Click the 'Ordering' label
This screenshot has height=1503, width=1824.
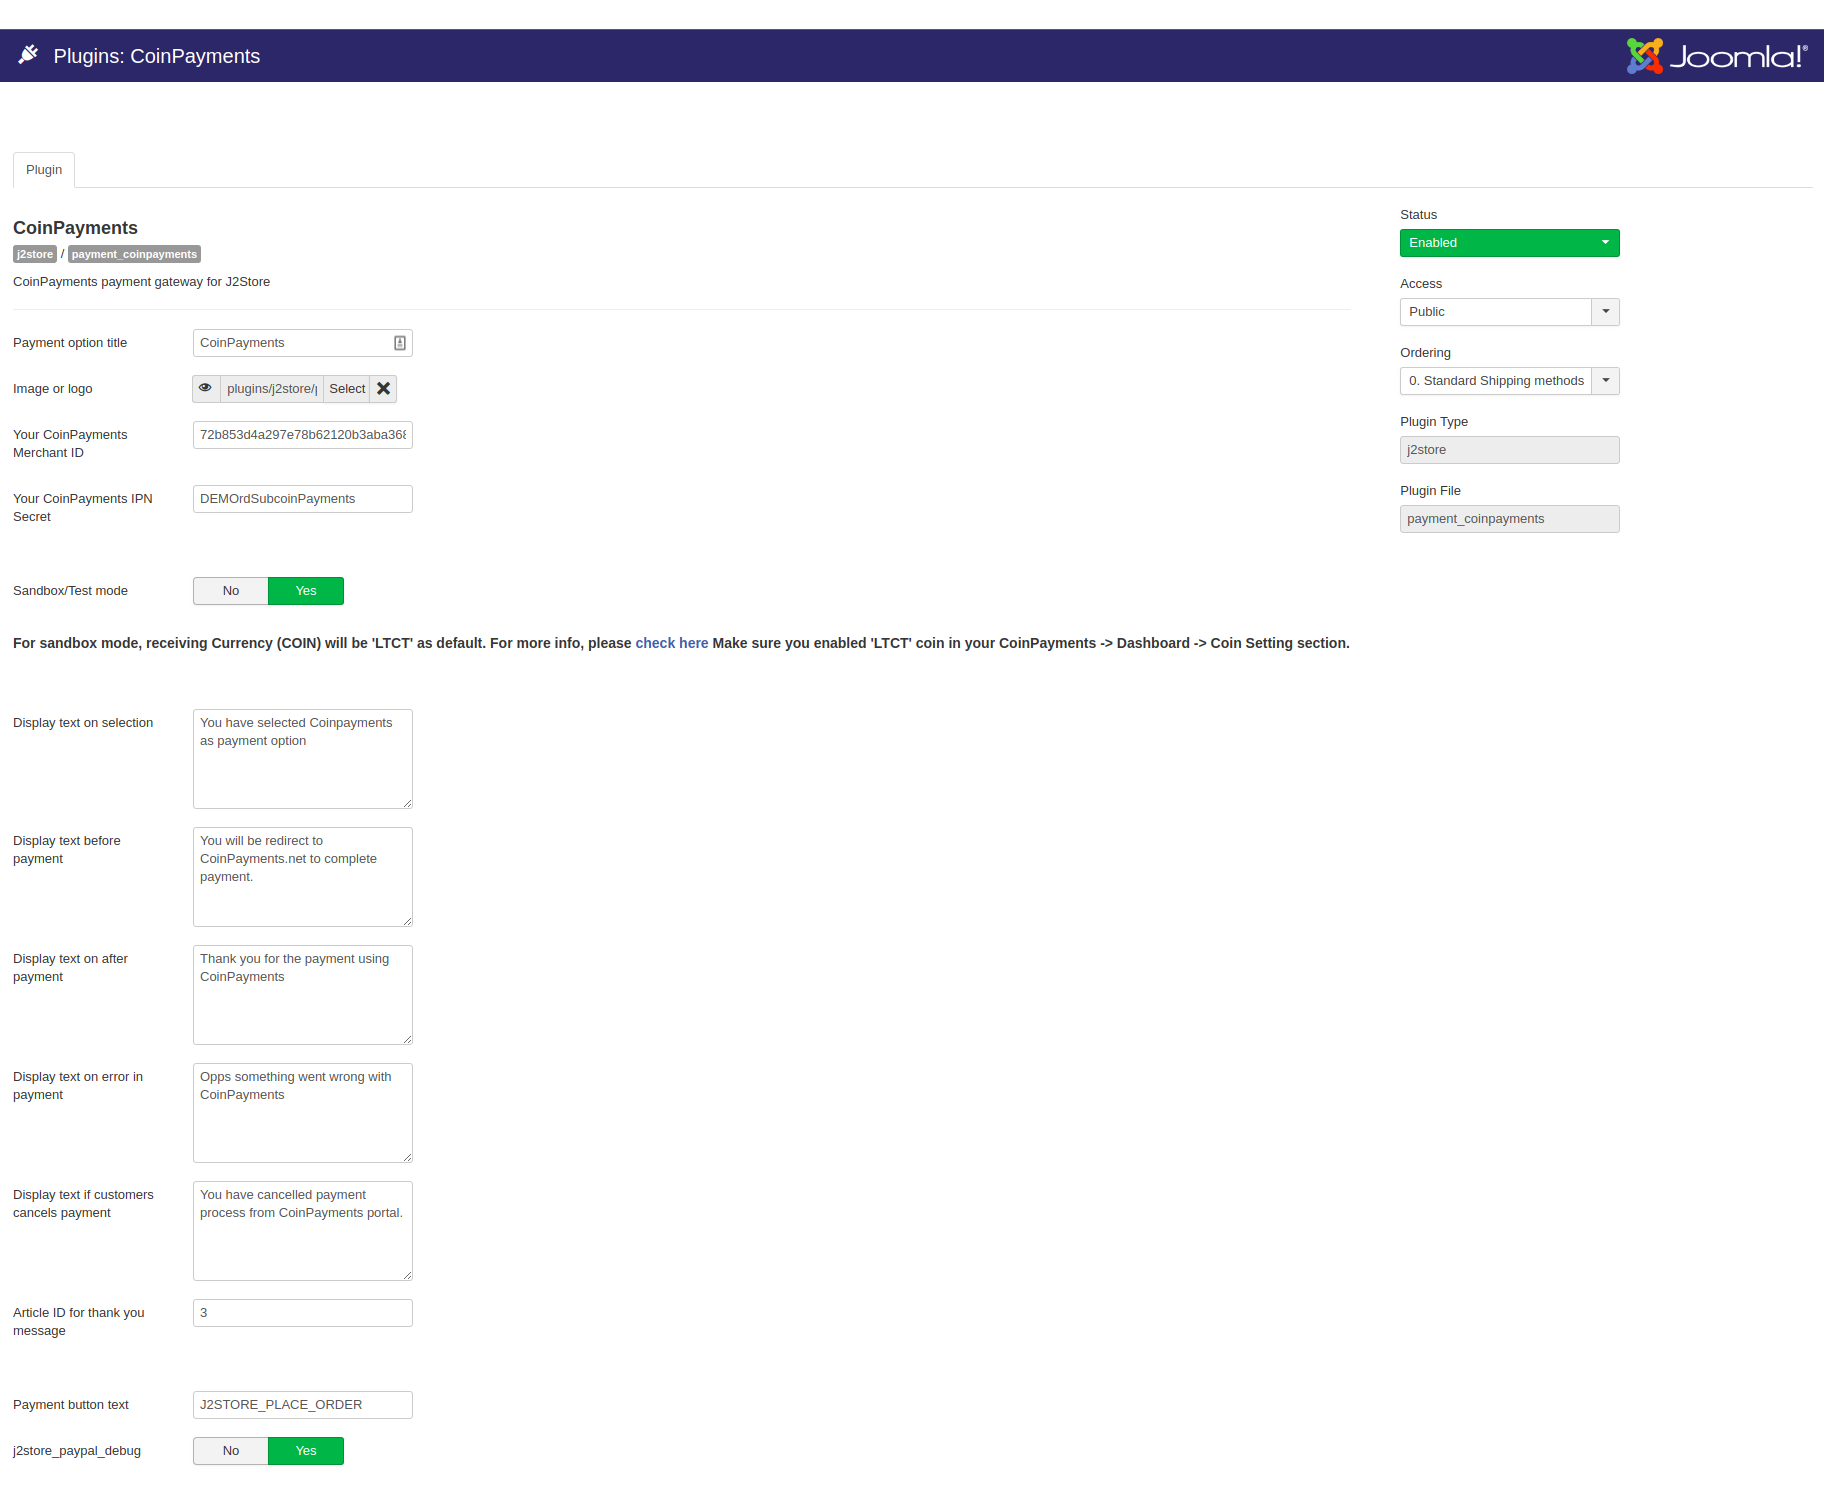click(x=1425, y=353)
